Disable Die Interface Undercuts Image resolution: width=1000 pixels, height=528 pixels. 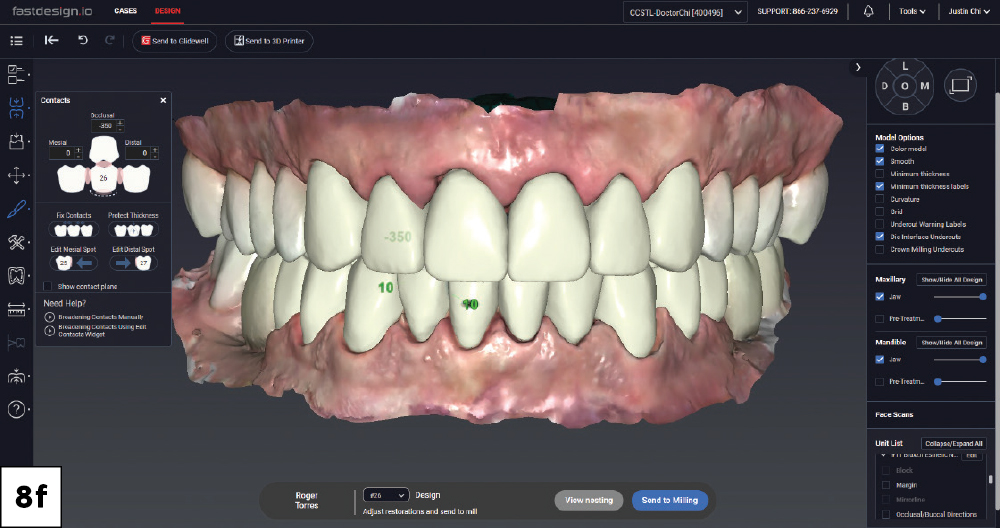point(879,237)
